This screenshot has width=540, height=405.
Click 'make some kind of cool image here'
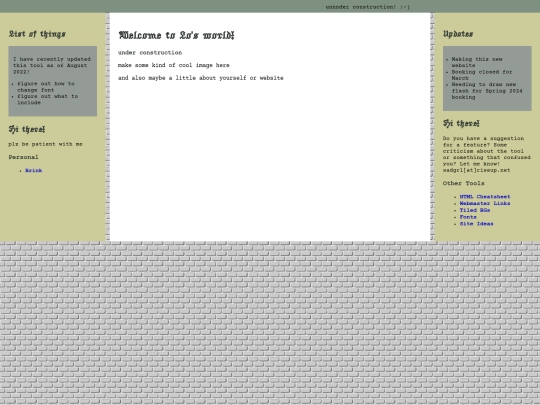click(x=174, y=65)
